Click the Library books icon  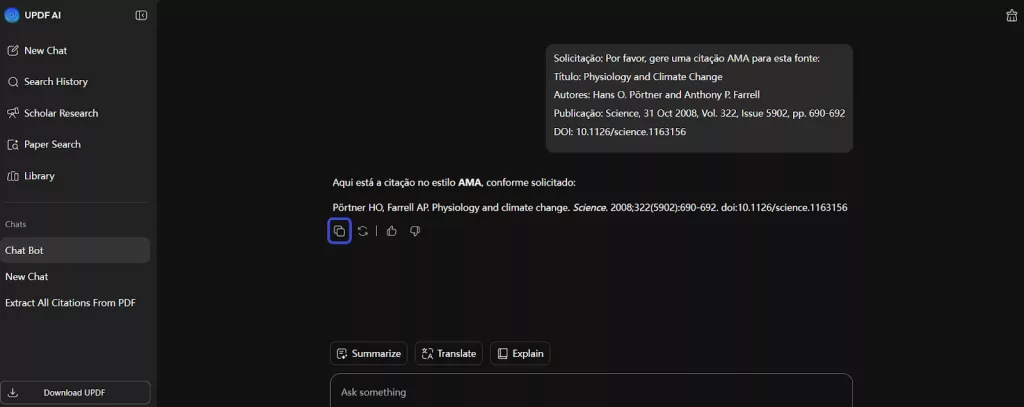point(12,176)
